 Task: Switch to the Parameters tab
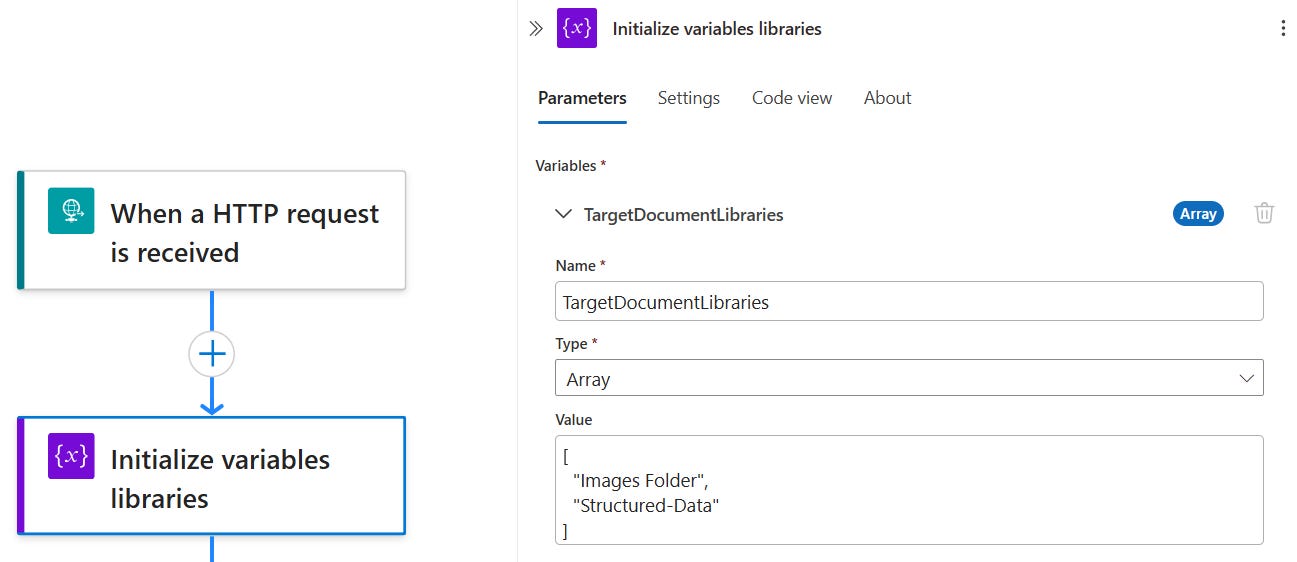pyautogui.click(x=582, y=98)
